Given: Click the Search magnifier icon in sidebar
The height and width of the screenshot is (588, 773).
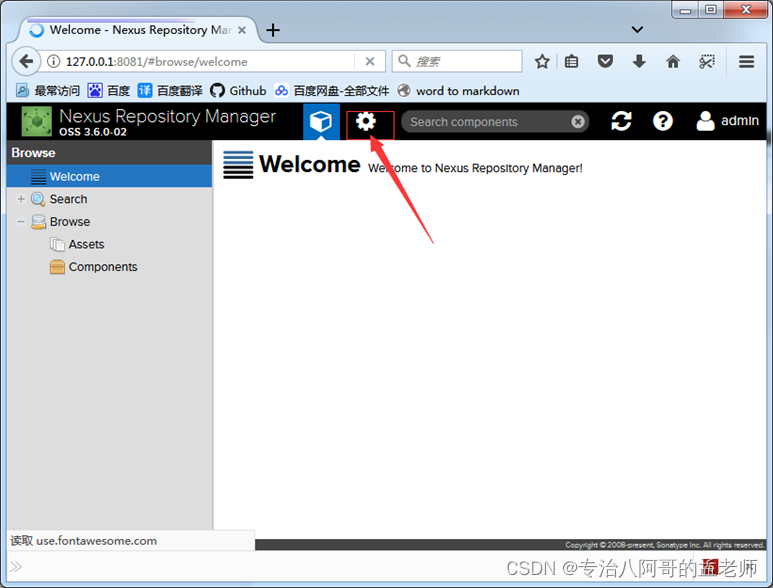Looking at the screenshot, I should [x=38, y=199].
